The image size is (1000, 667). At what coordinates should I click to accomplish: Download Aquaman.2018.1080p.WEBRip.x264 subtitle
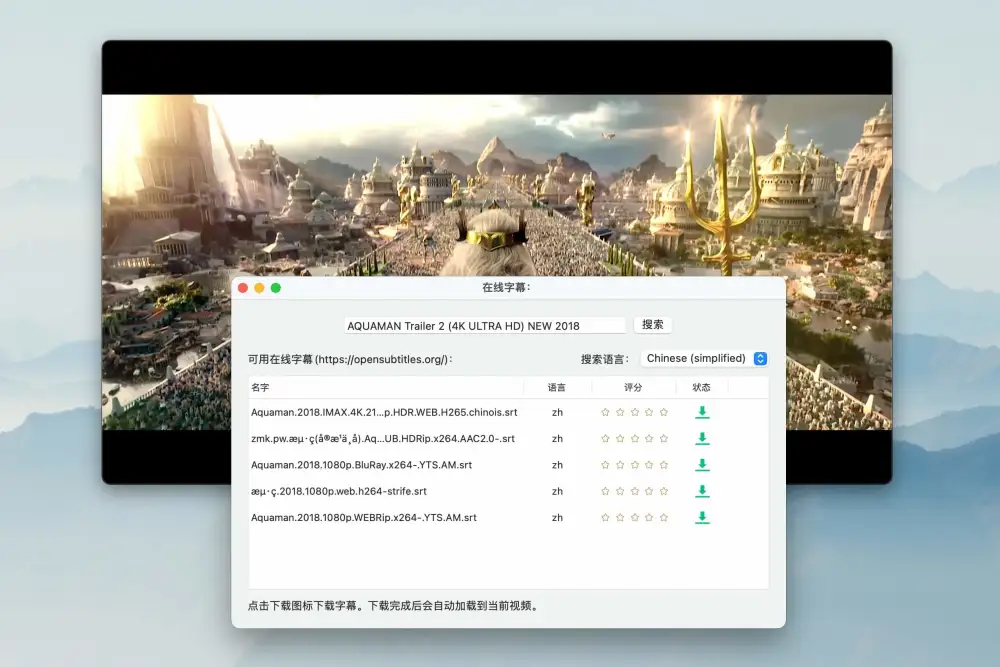[702, 517]
